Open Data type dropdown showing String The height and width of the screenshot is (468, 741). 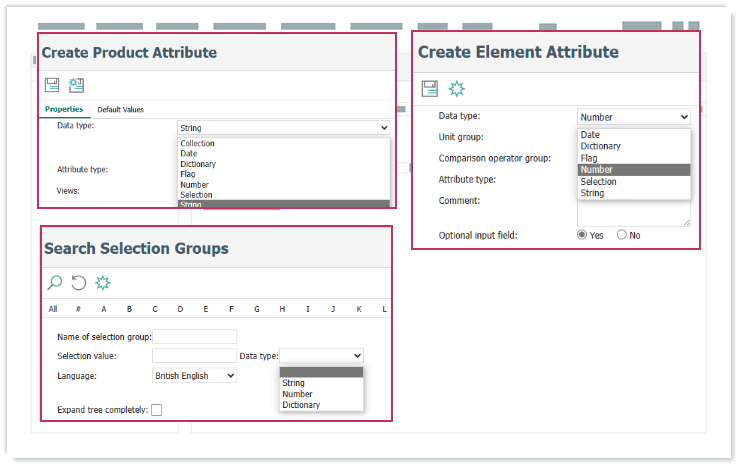tap(283, 128)
